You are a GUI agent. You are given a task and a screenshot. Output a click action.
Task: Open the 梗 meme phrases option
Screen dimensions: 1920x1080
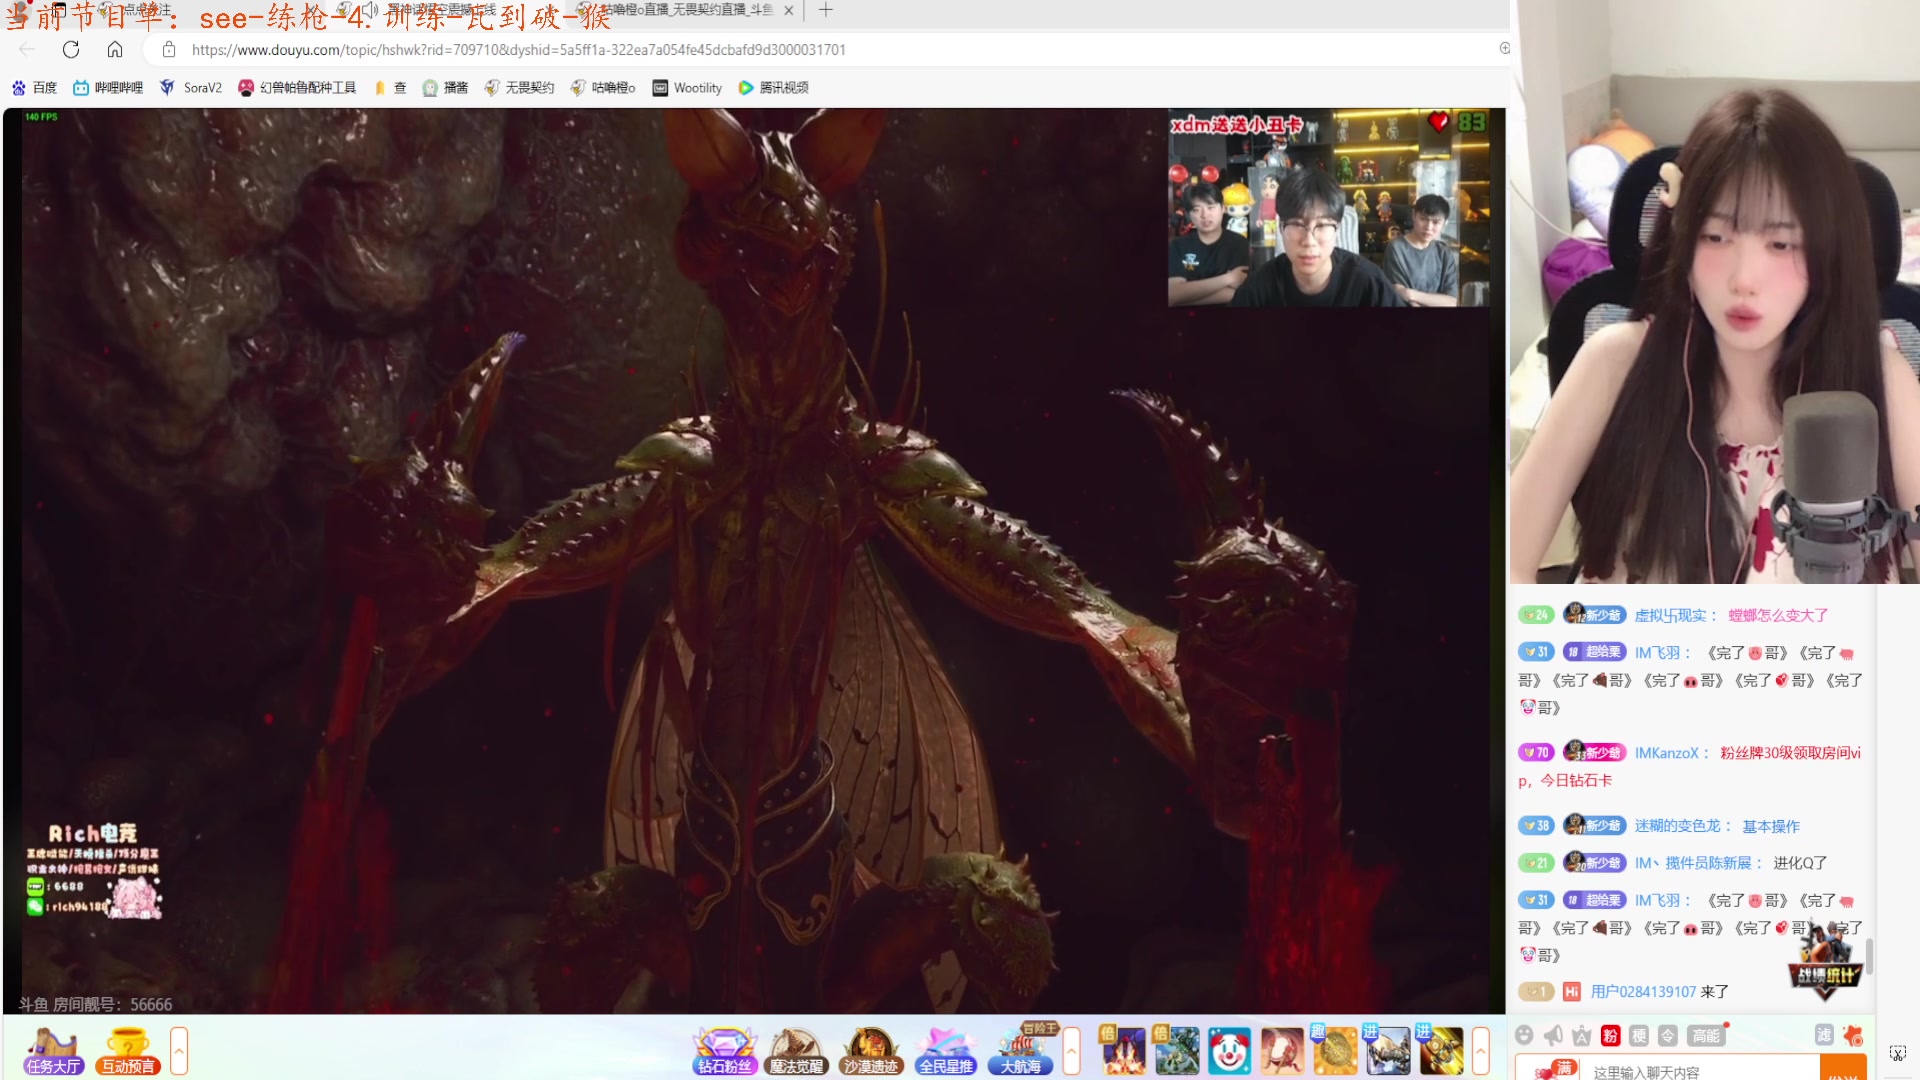coord(1639,1035)
